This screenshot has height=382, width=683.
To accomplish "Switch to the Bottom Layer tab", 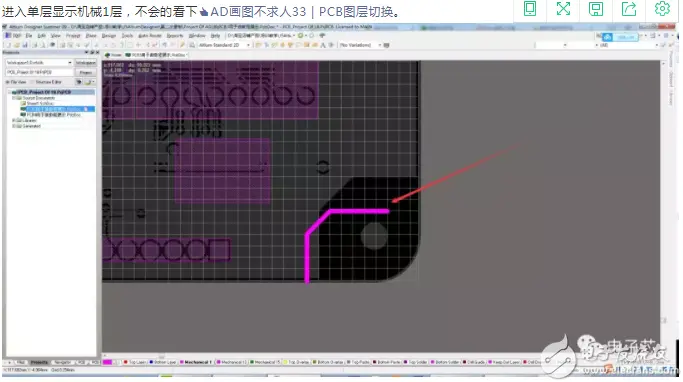I will pos(163,362).
